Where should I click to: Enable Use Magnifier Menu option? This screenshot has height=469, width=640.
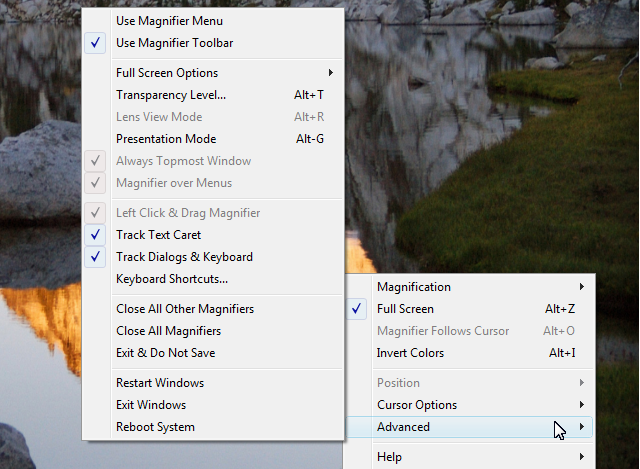pos(169,21)
